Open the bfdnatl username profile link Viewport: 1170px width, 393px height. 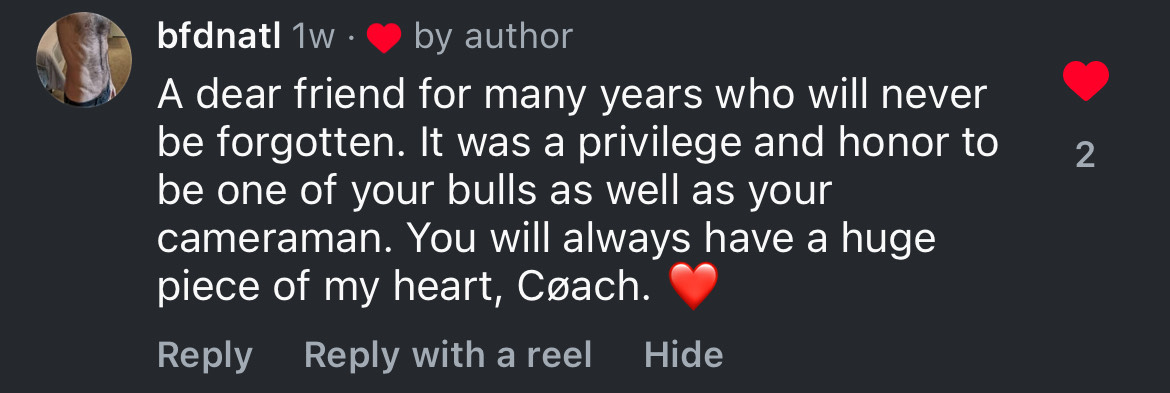tap(219, 36)
